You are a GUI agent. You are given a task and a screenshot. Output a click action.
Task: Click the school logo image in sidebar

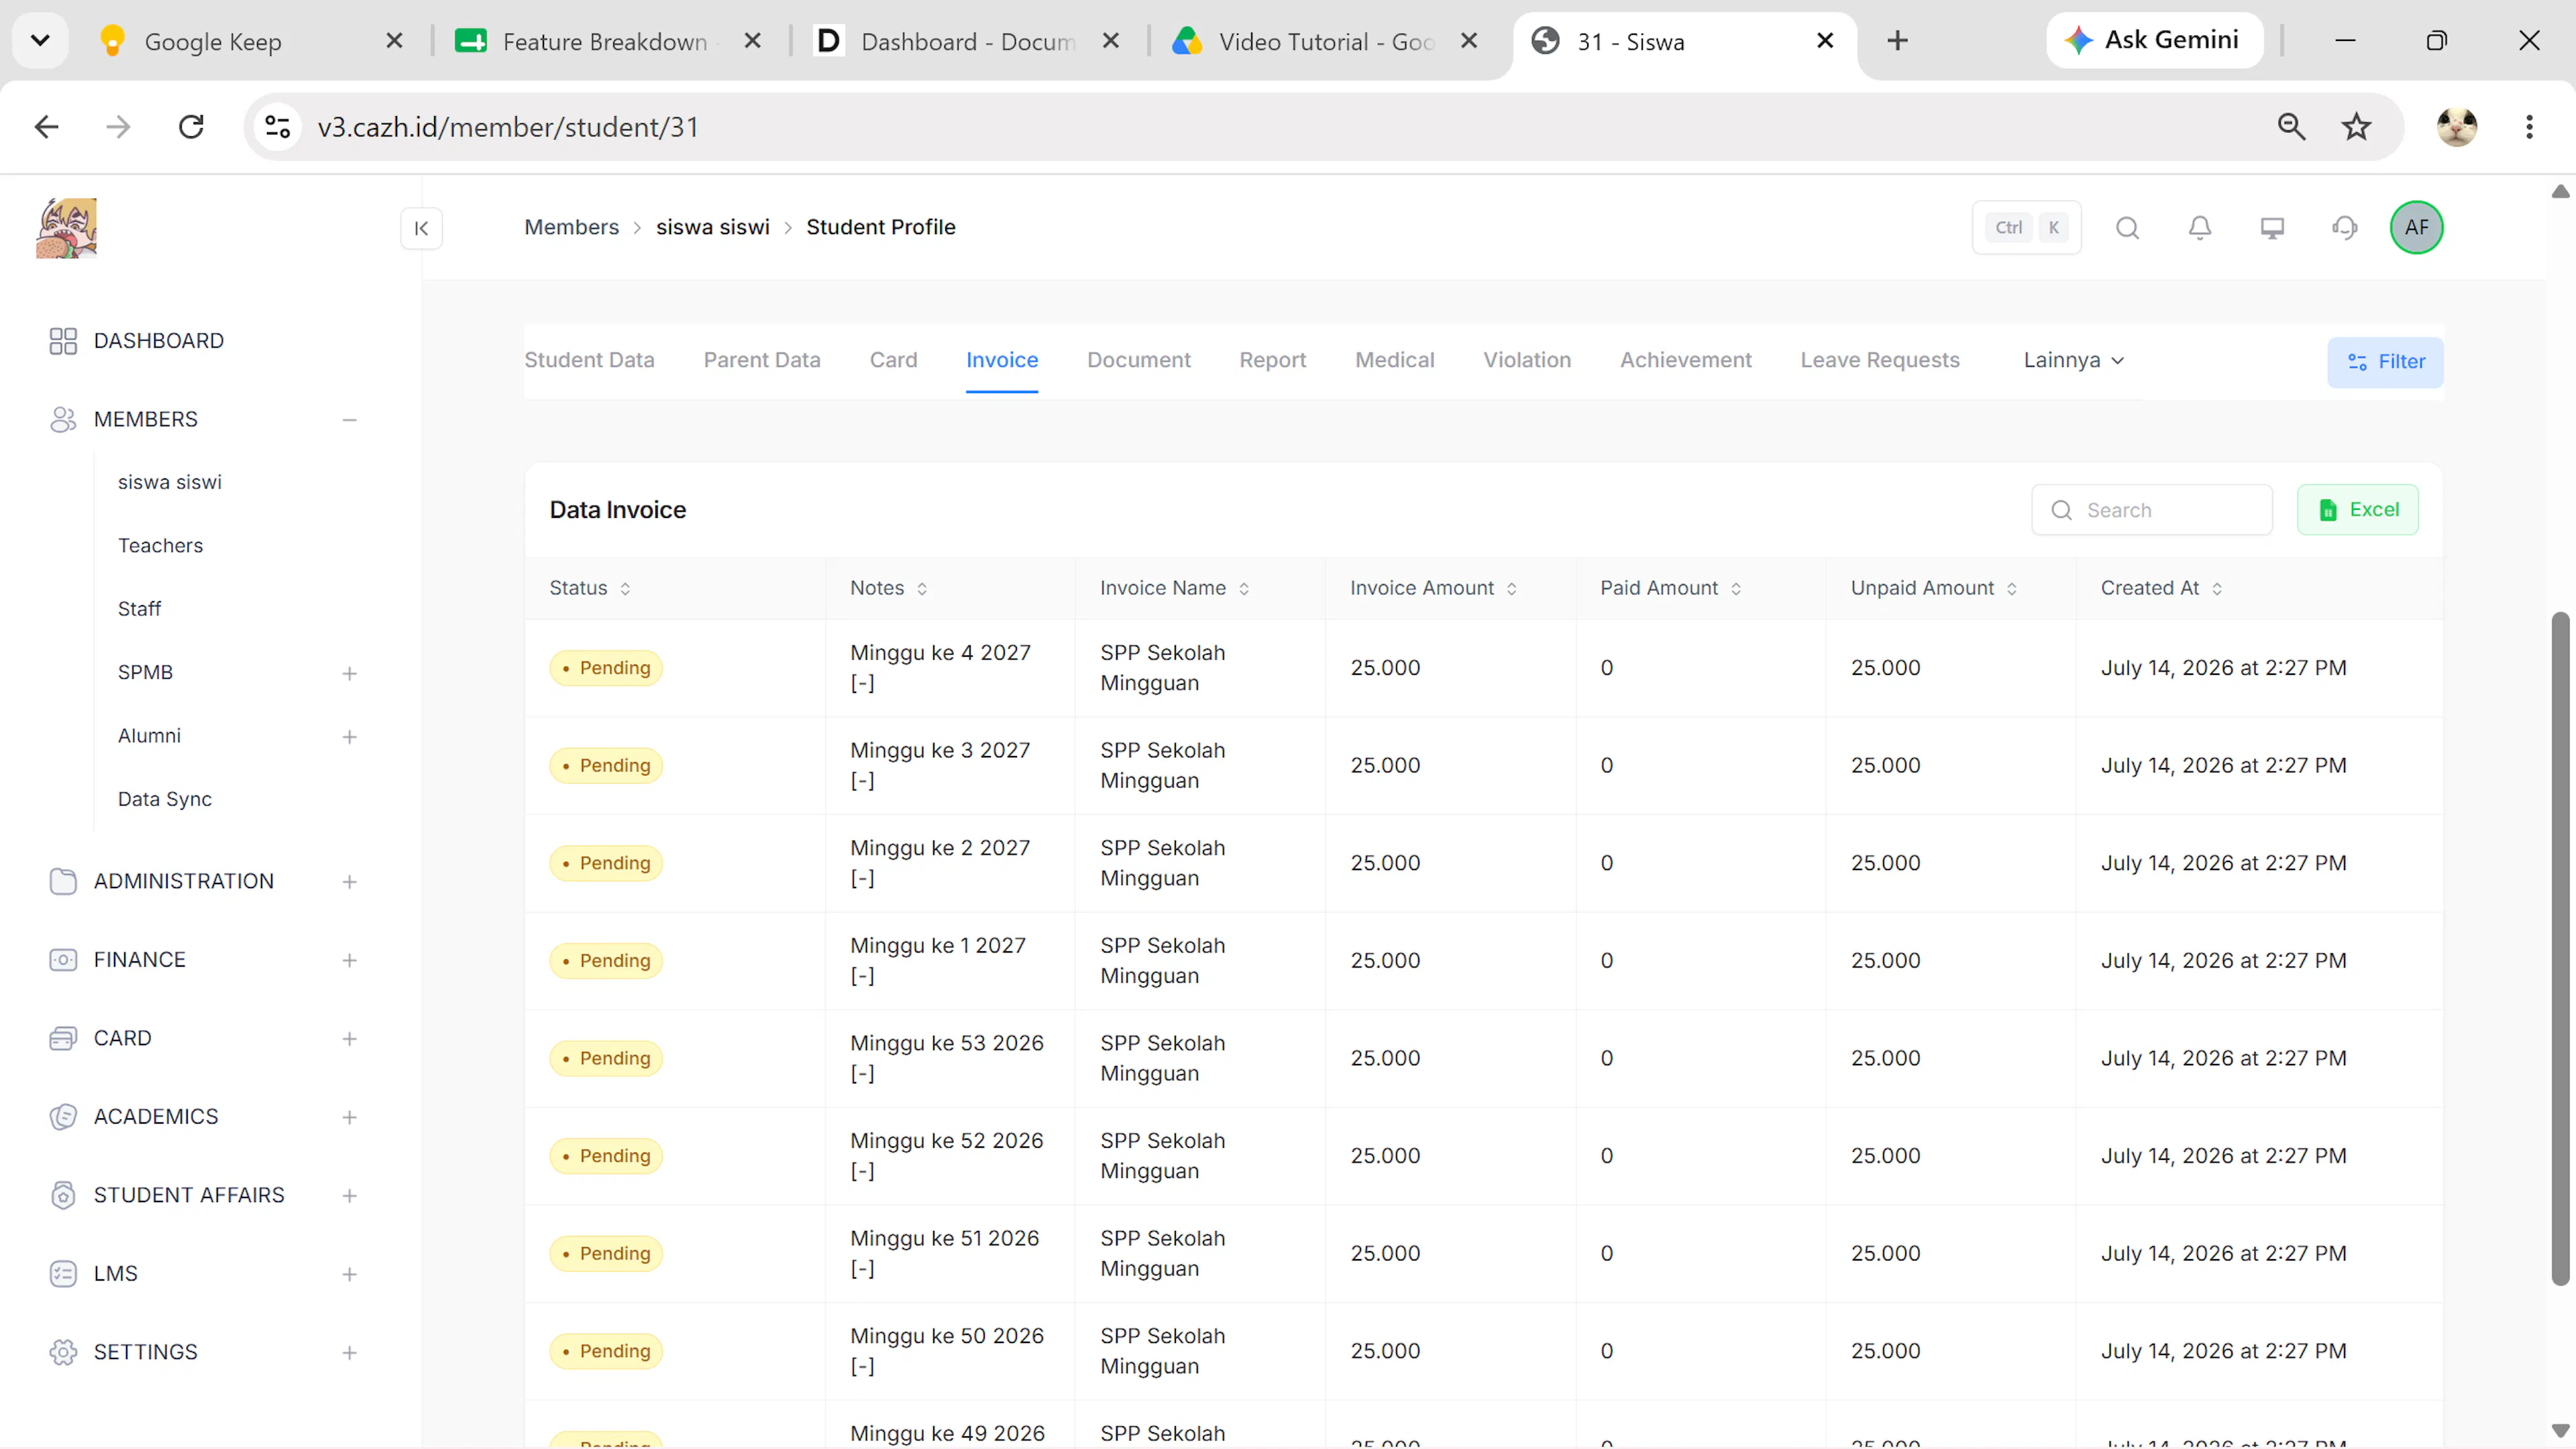(66, 228)
